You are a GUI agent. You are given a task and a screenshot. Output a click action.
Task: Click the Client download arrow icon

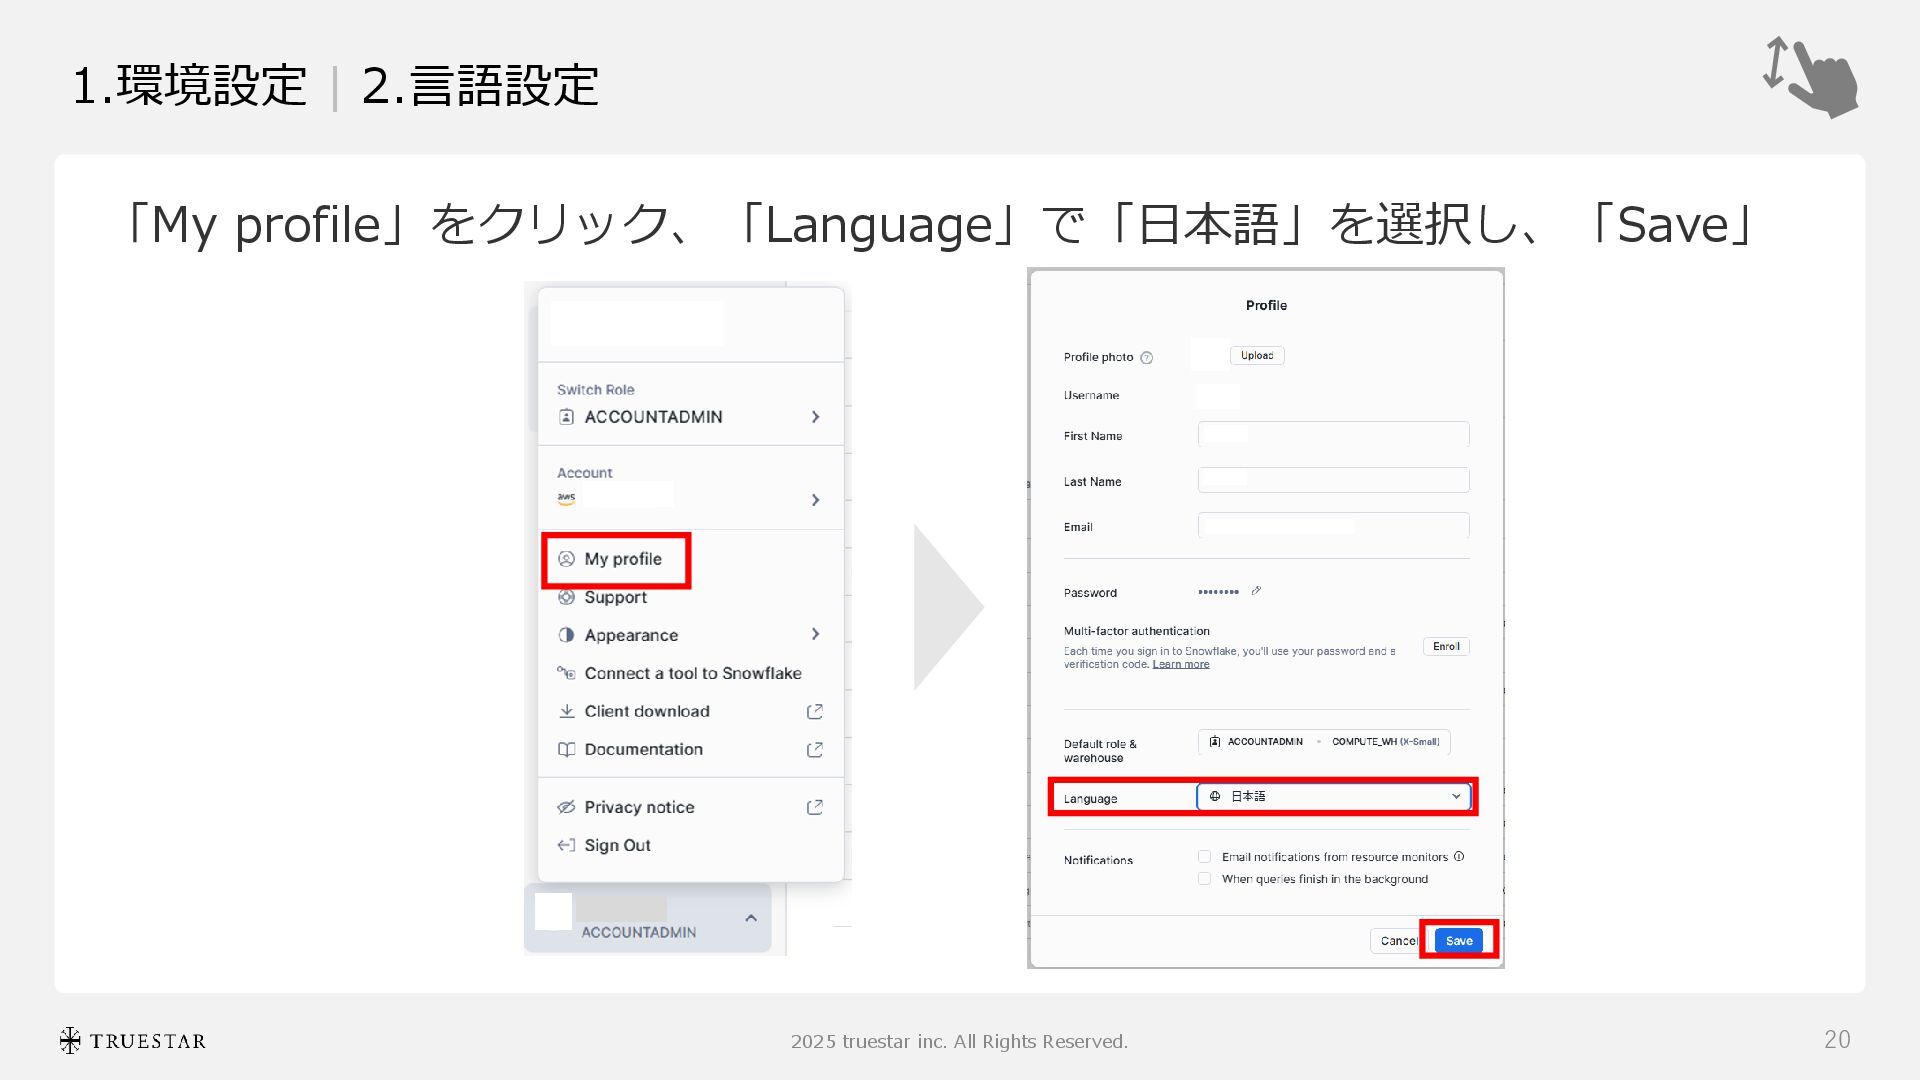[566, 711]
